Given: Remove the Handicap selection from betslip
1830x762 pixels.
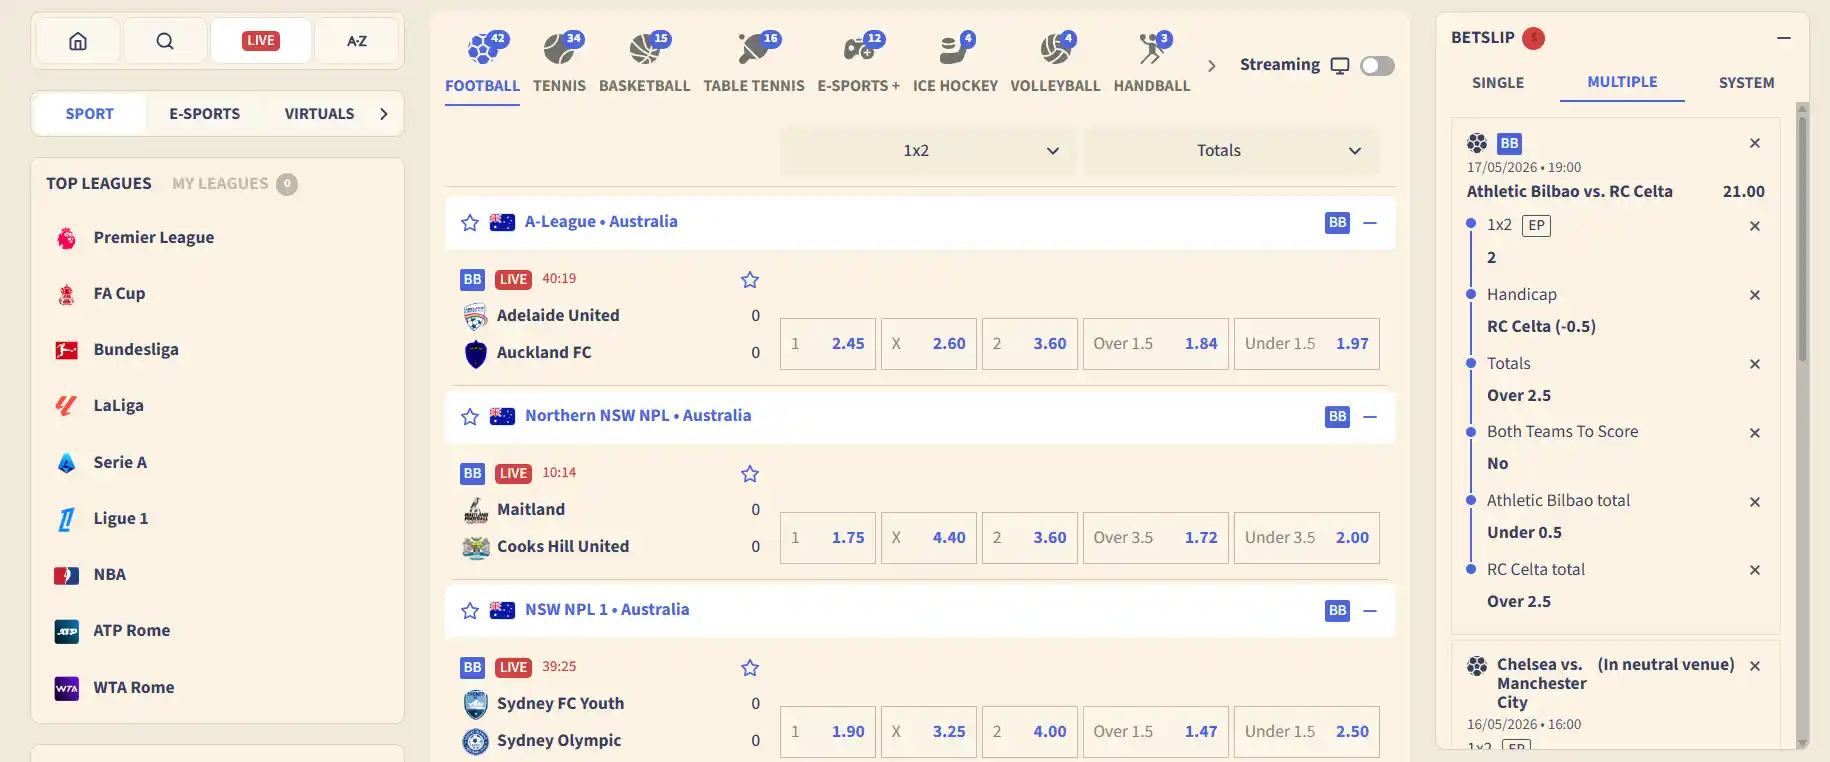Looking at the screenshot, I should (1755, 295).
